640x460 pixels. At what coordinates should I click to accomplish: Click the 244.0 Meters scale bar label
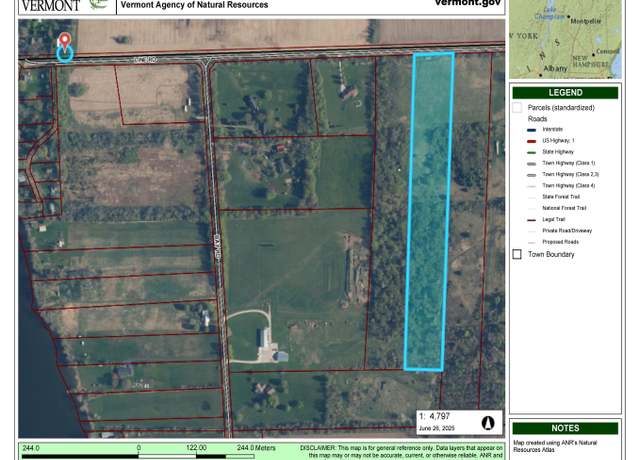click(x=256, y=448)
